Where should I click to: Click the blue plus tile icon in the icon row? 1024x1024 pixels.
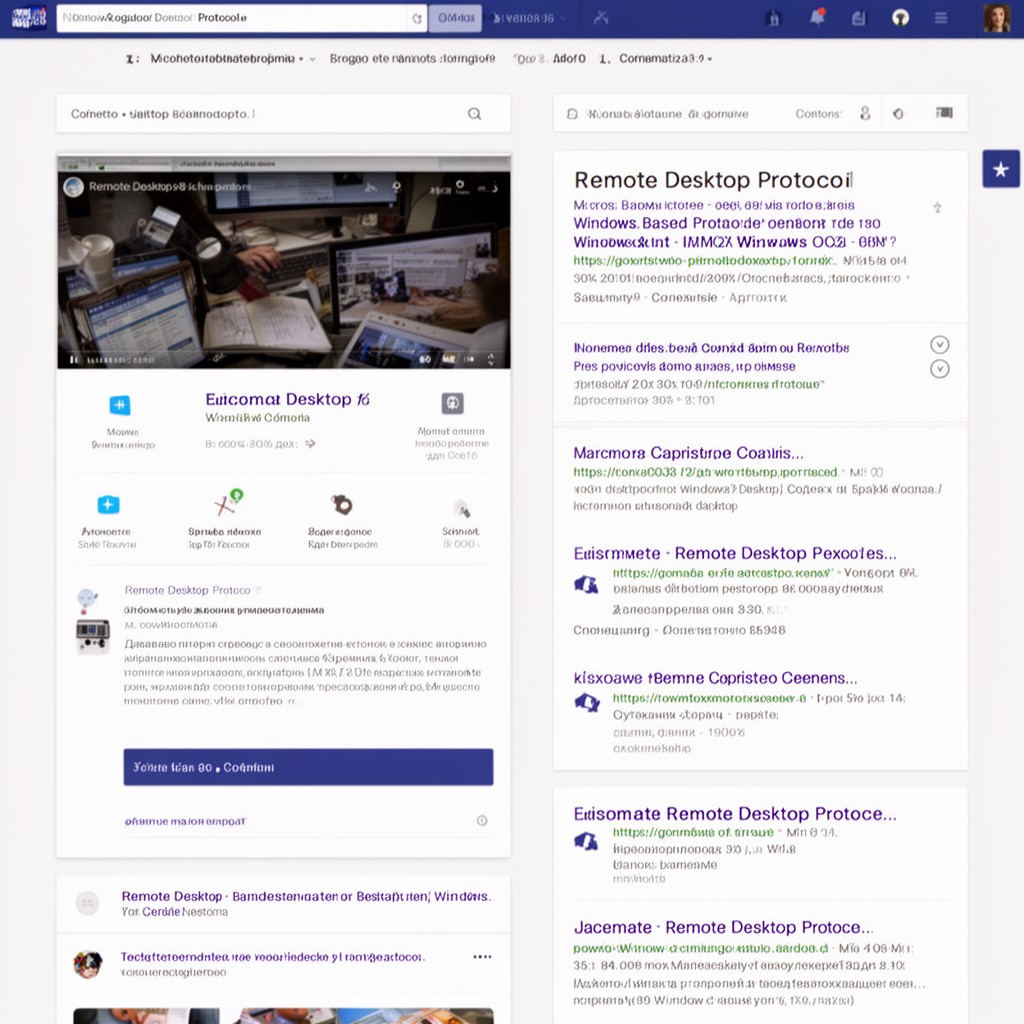[x=108, y=505]
